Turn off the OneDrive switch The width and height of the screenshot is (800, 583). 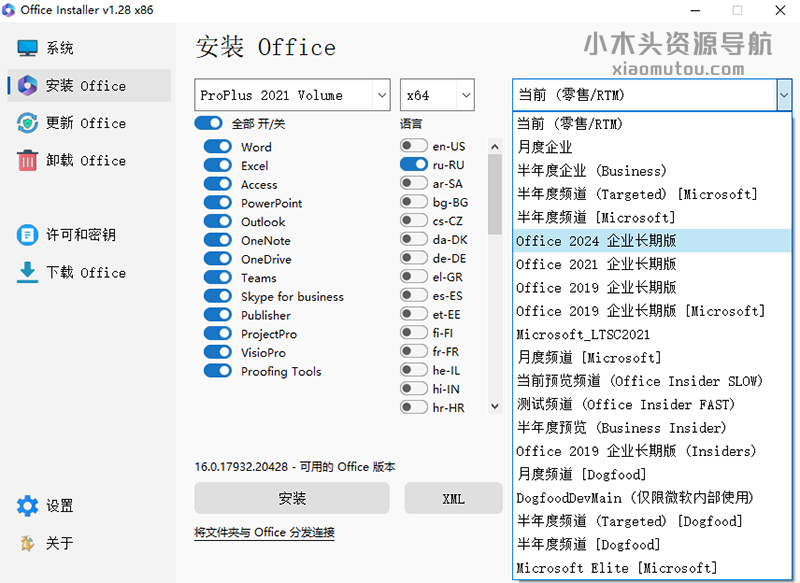coord(218,259)
